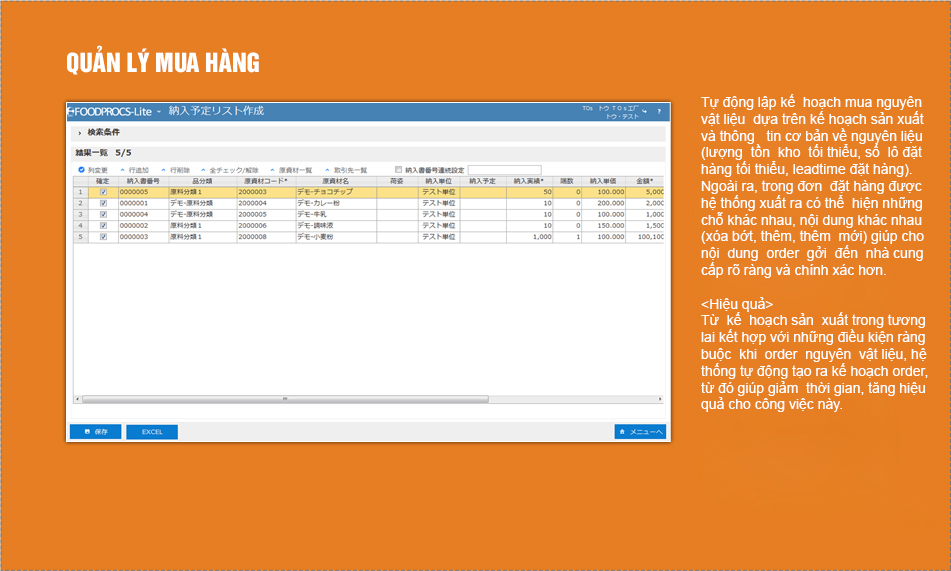Open dropdown arrow beside FOODPROCS-Lite title
Viewport: 951px width, 571px height.
pos(159,111)
